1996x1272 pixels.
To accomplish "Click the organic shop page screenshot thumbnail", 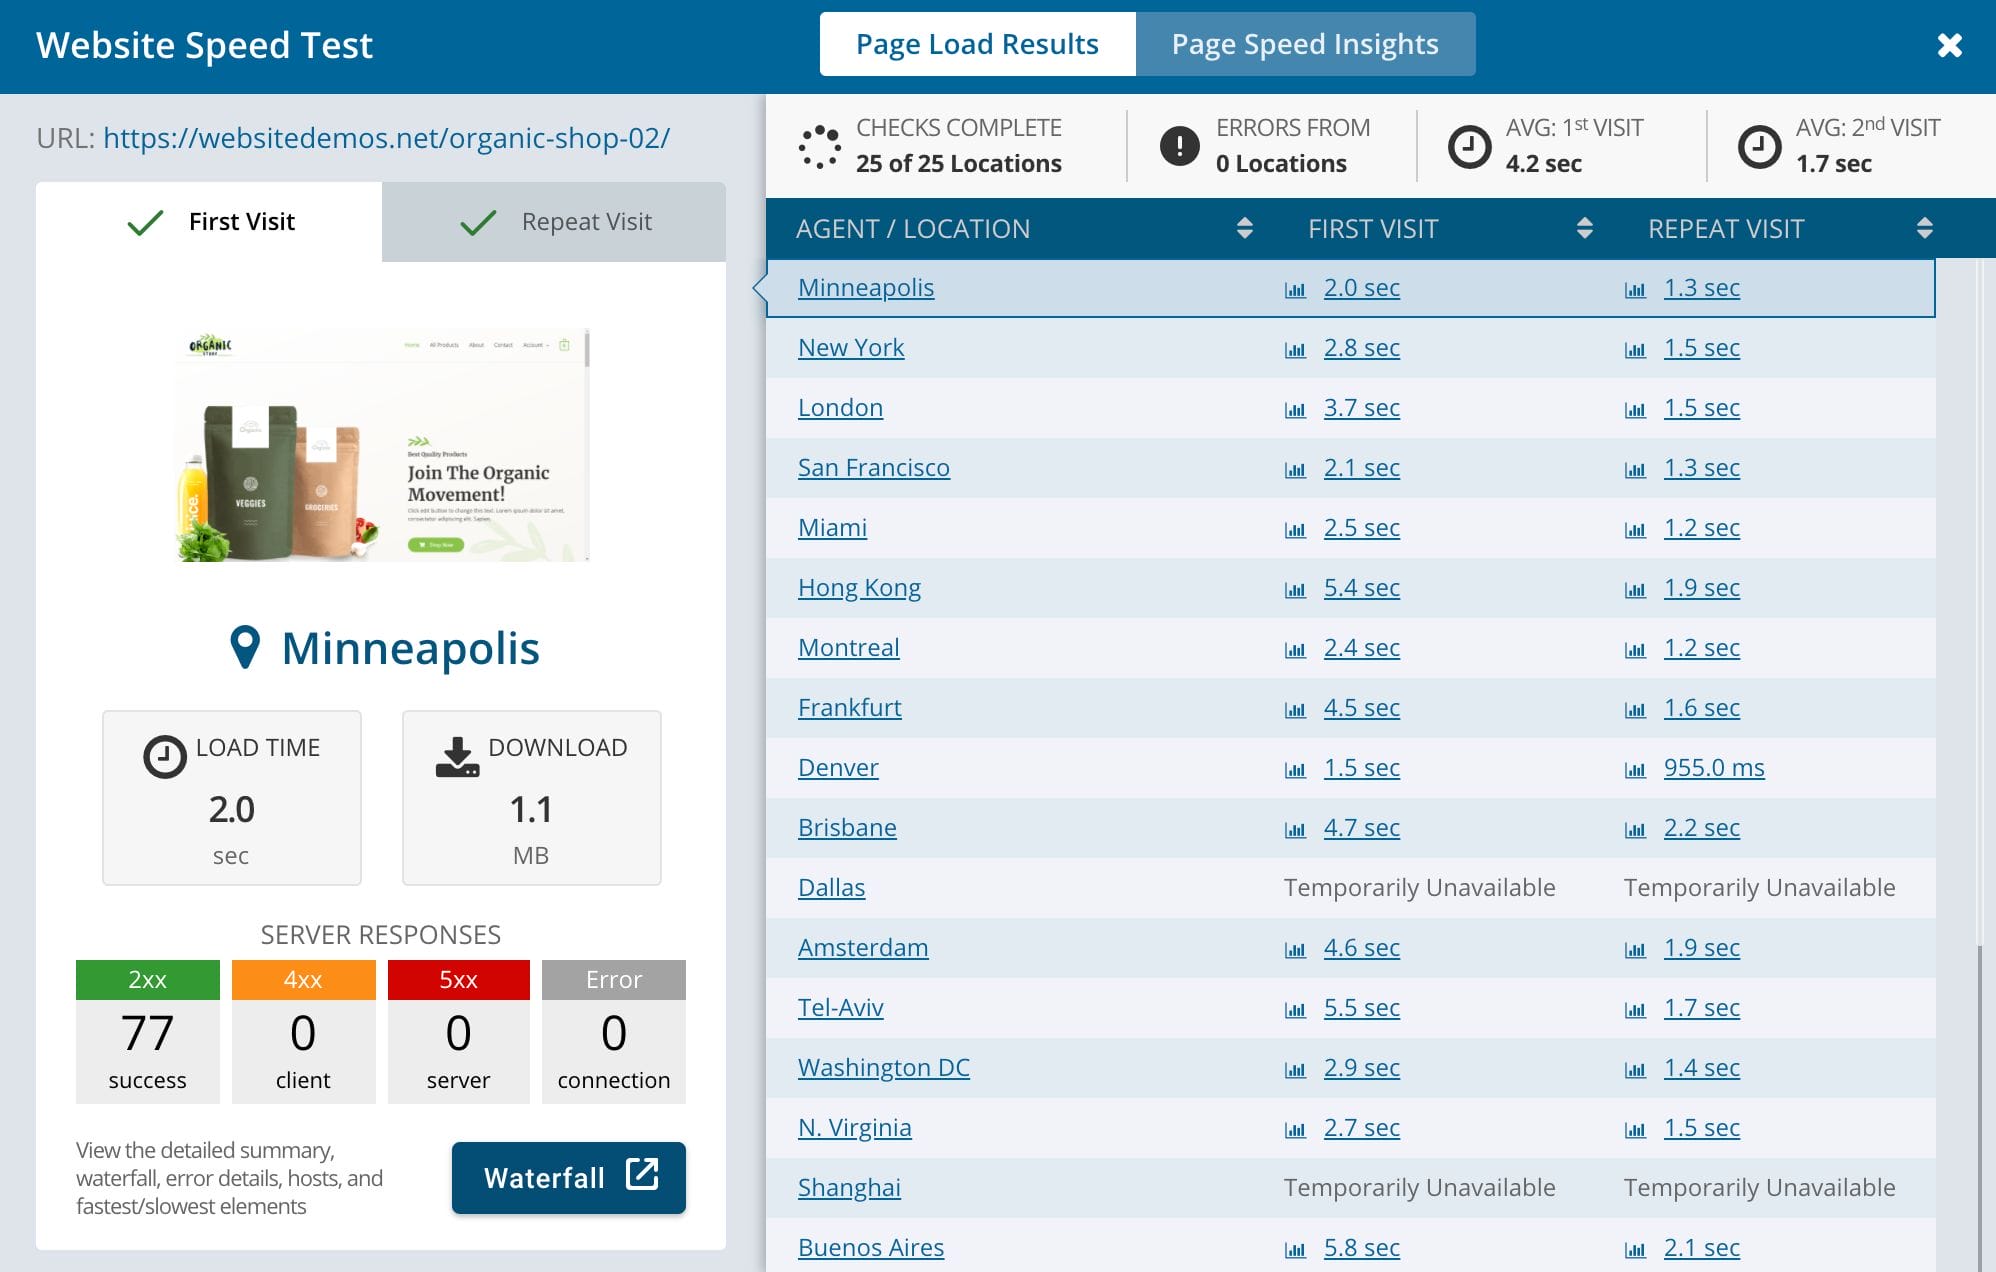I will [x=382, y=446].
